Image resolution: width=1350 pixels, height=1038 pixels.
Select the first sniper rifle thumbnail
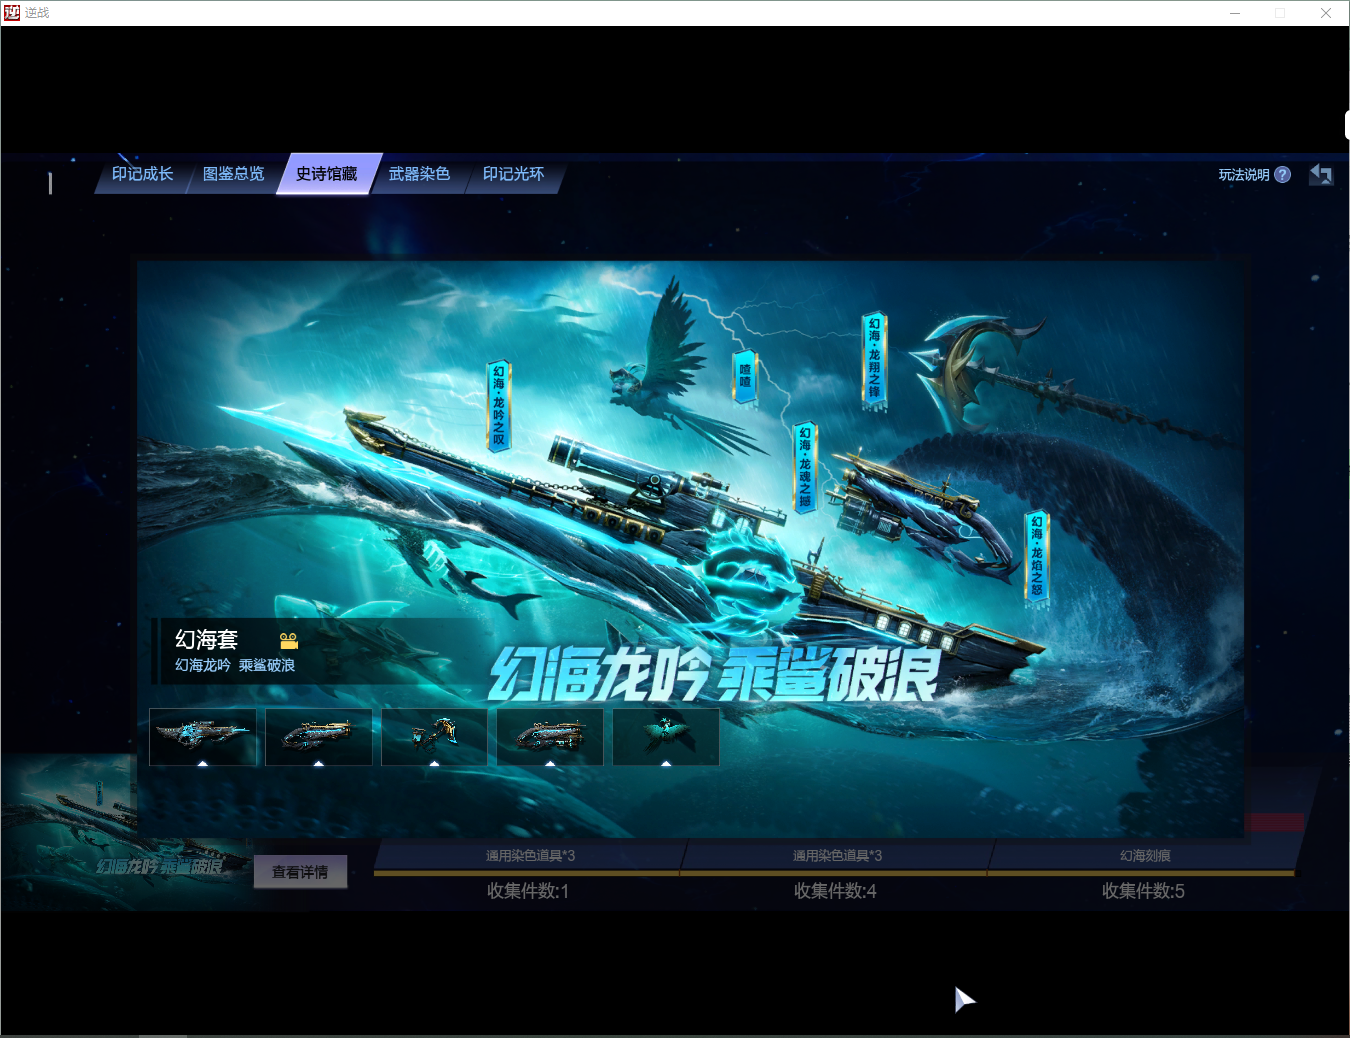(x=203, y=737)
